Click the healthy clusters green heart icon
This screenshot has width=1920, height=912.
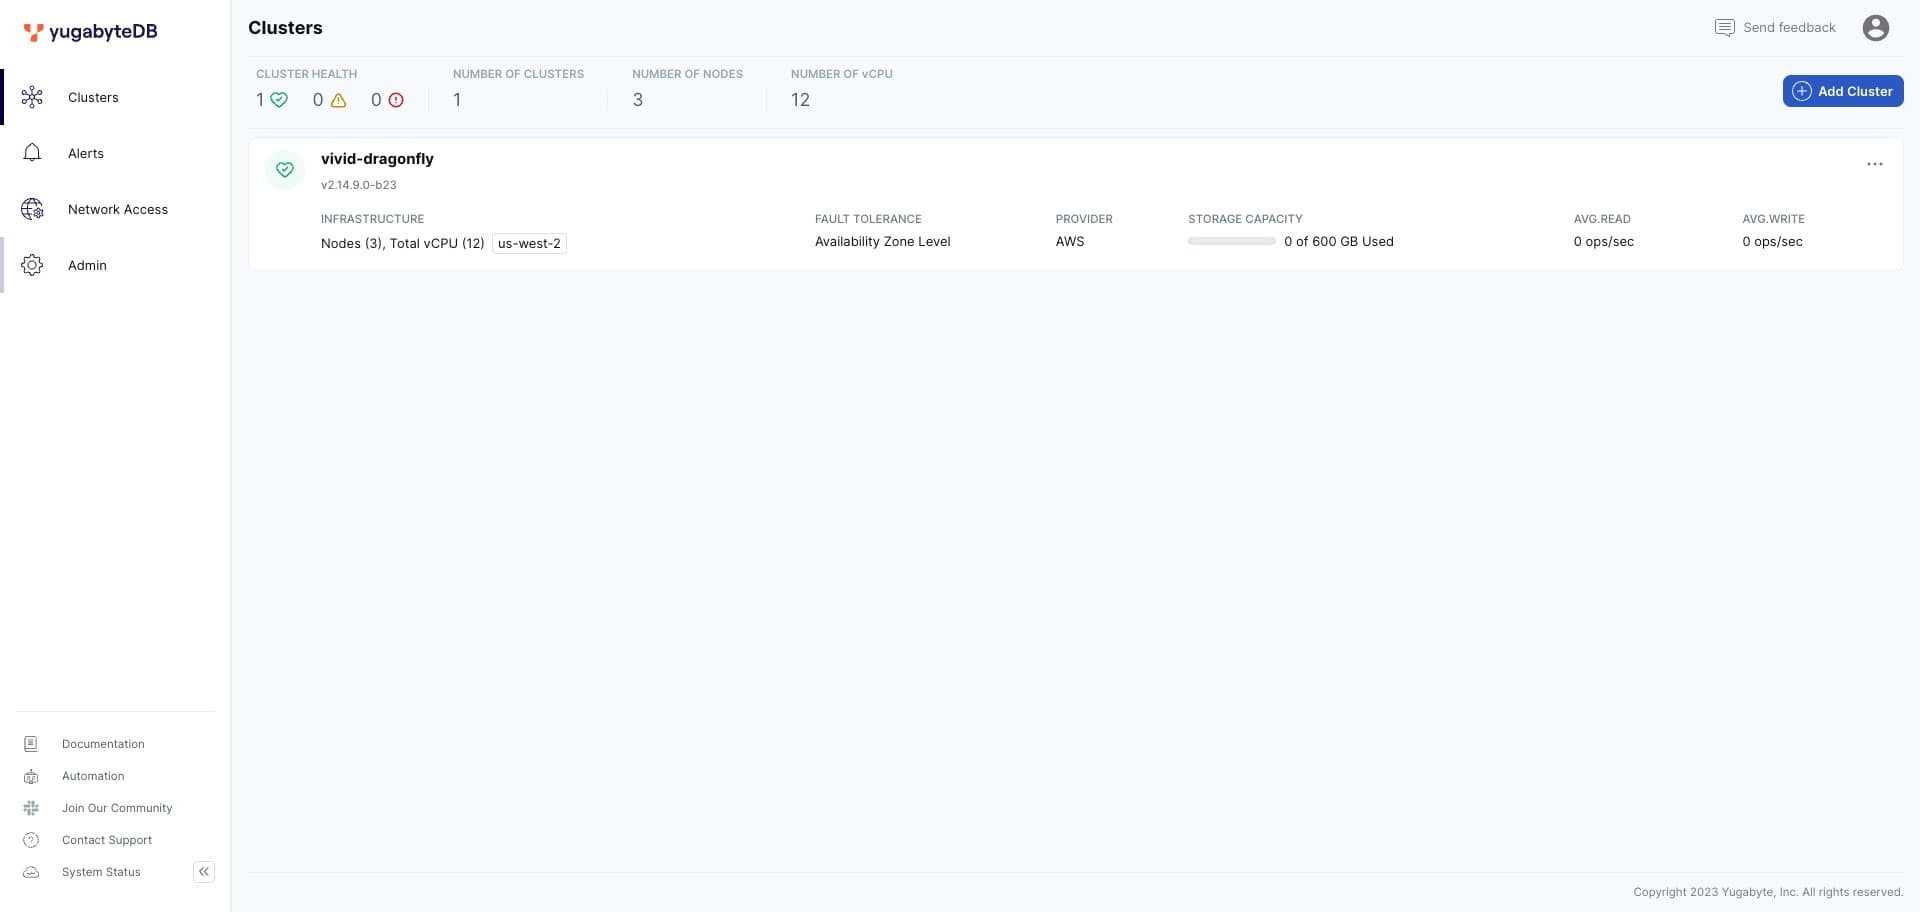[279, 100]
